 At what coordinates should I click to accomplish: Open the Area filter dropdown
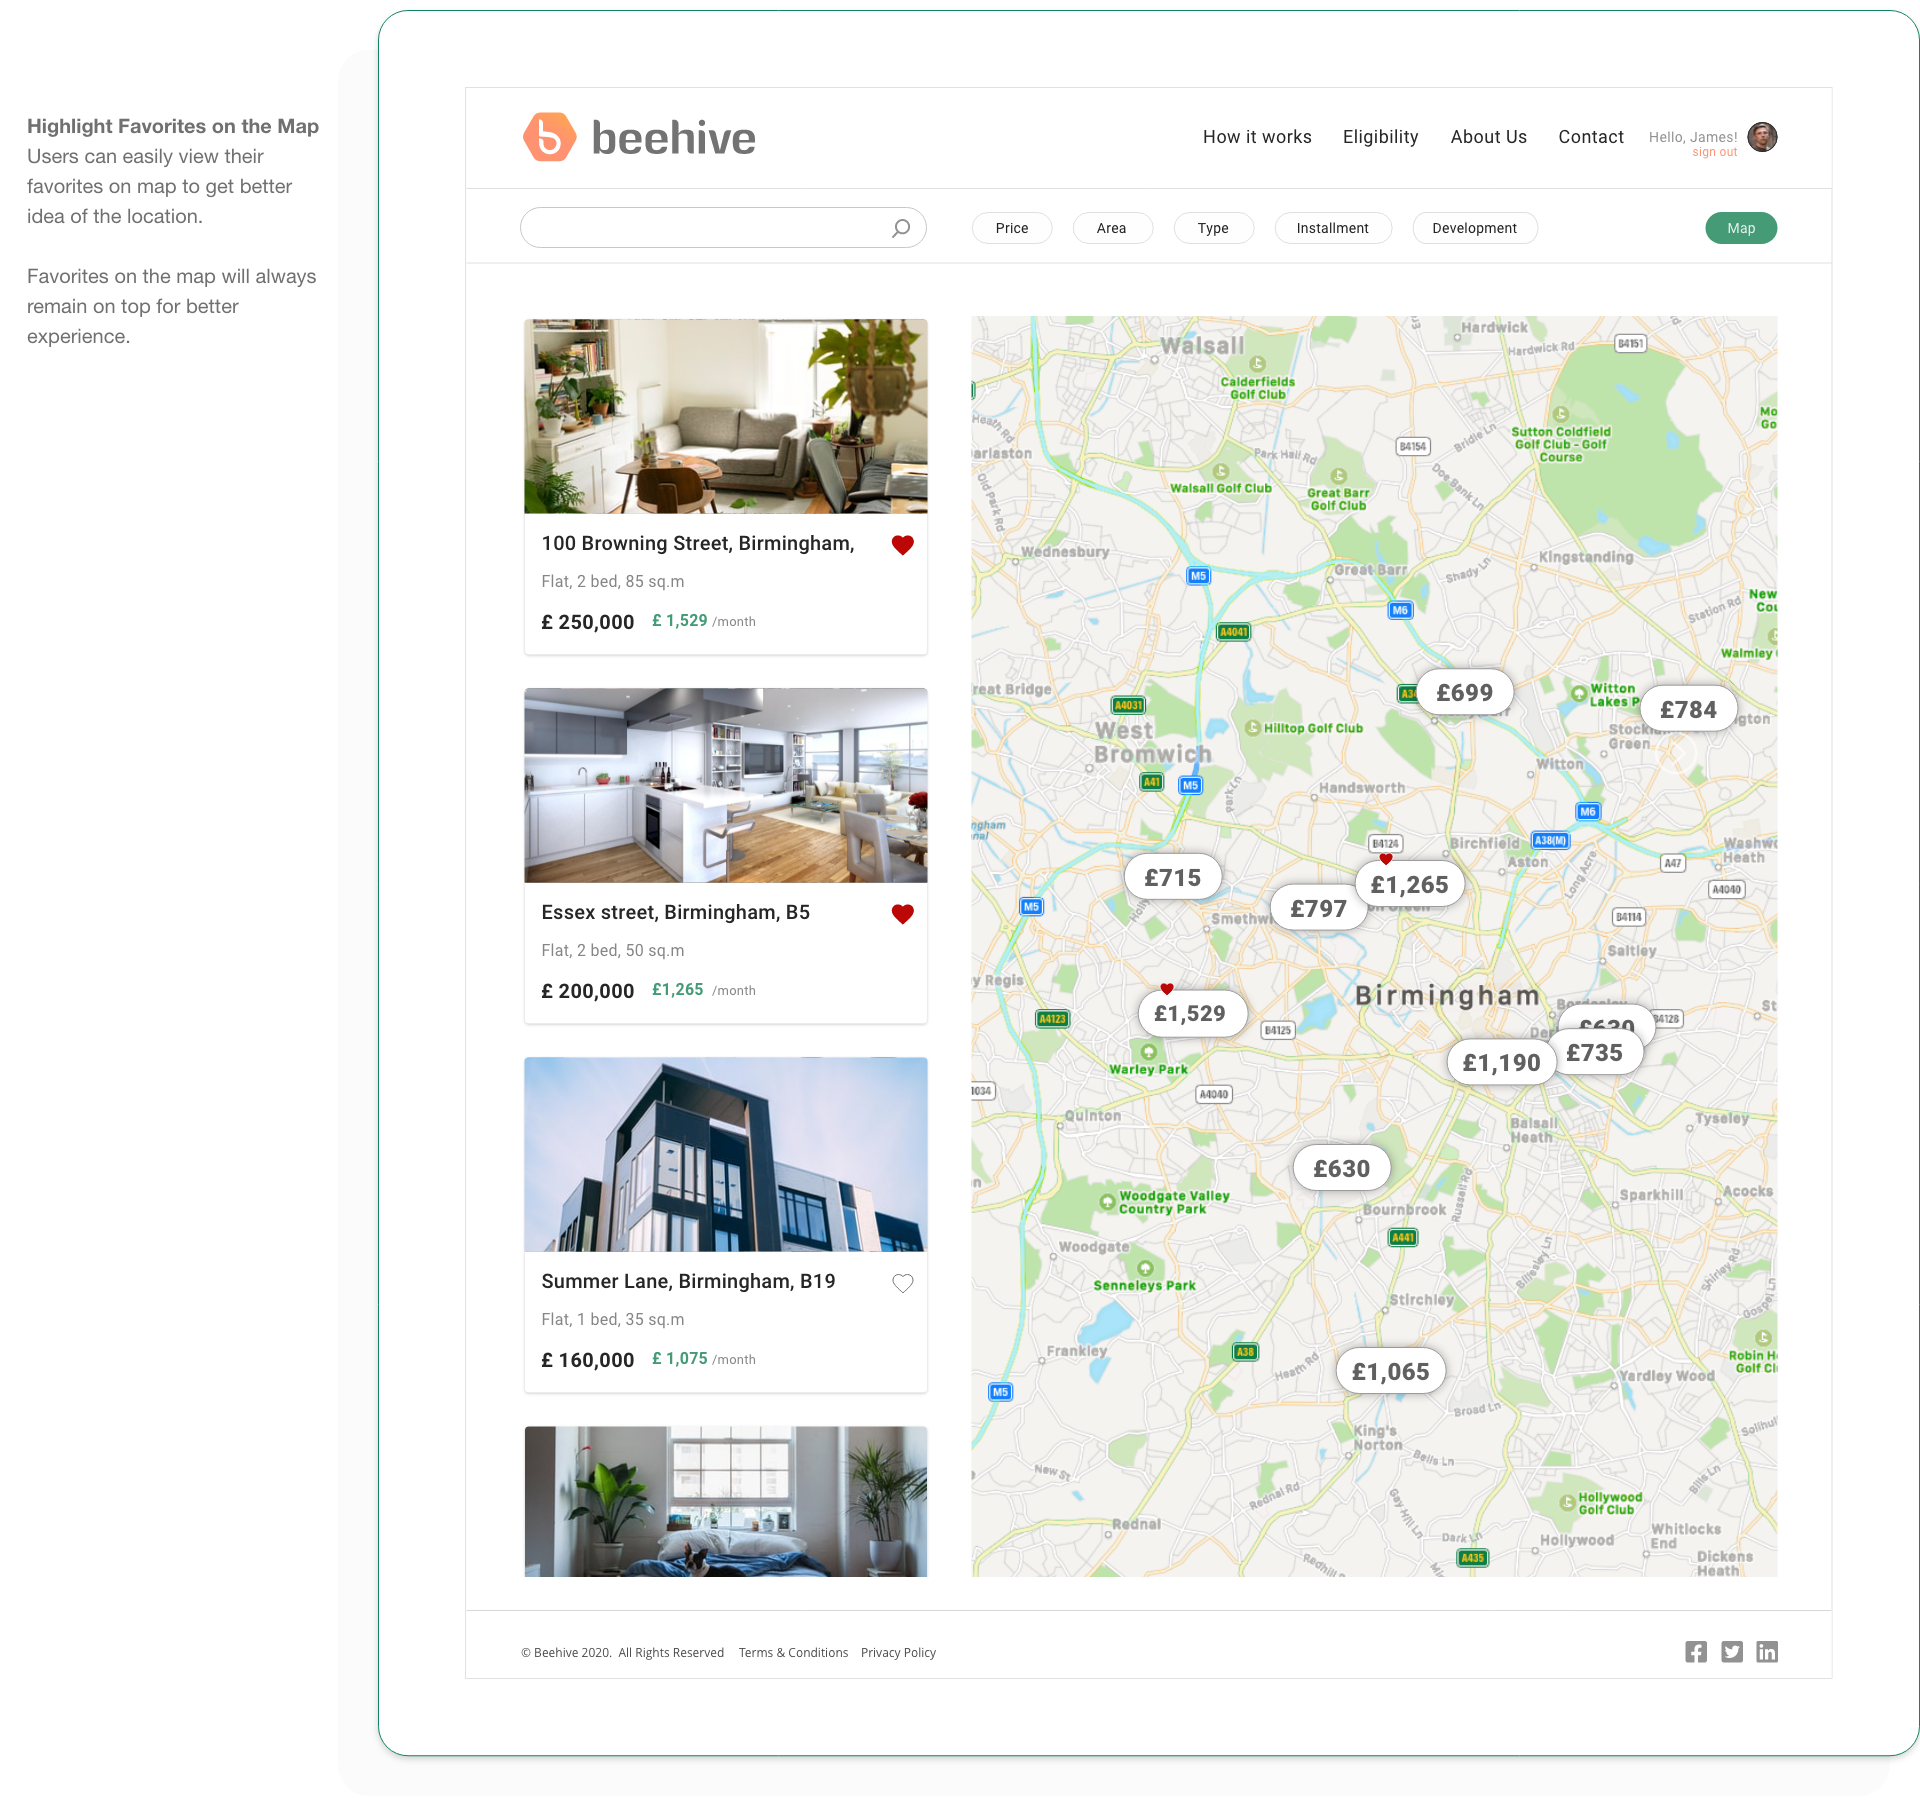tap(1111, 228)
